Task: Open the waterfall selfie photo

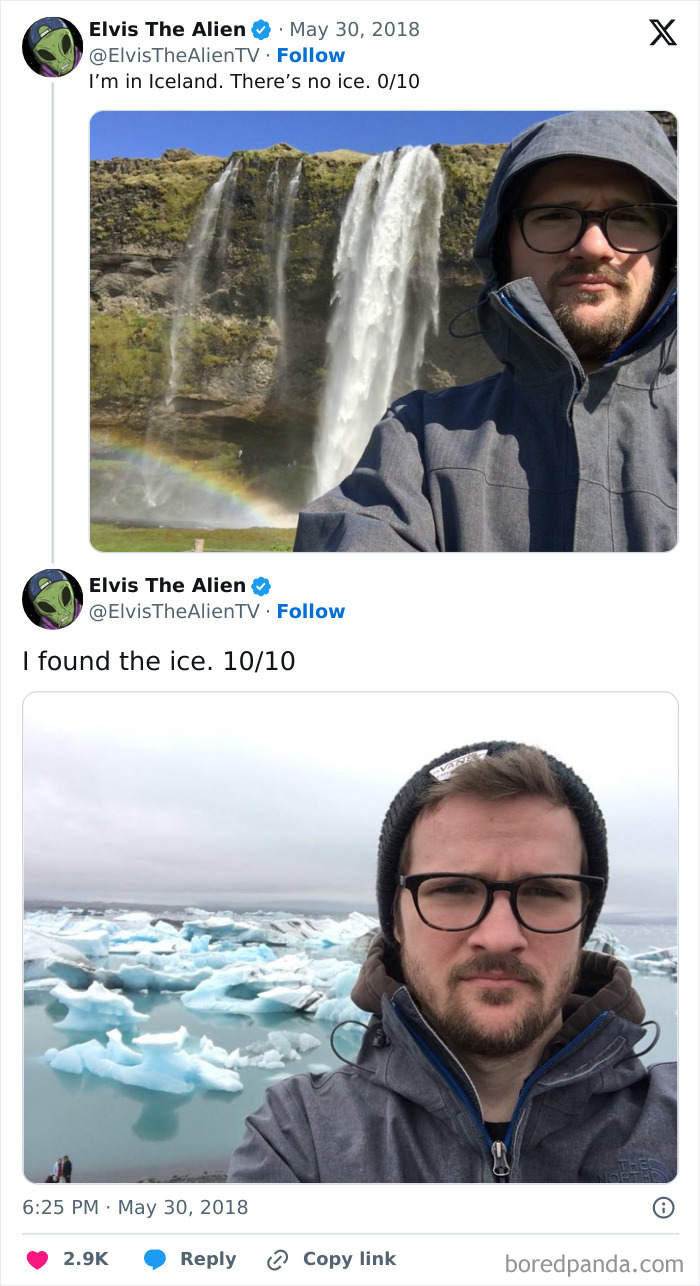Action: pos(384,331)
